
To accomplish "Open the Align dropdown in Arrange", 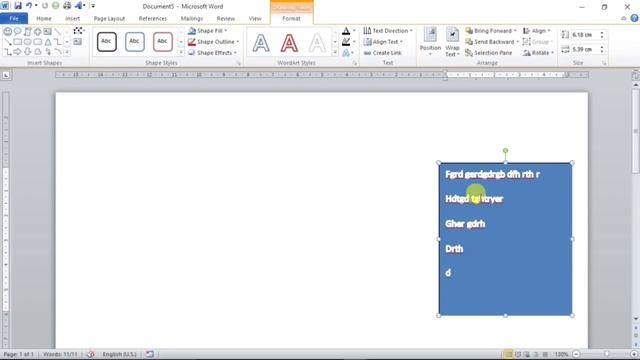I will [536, 31].
